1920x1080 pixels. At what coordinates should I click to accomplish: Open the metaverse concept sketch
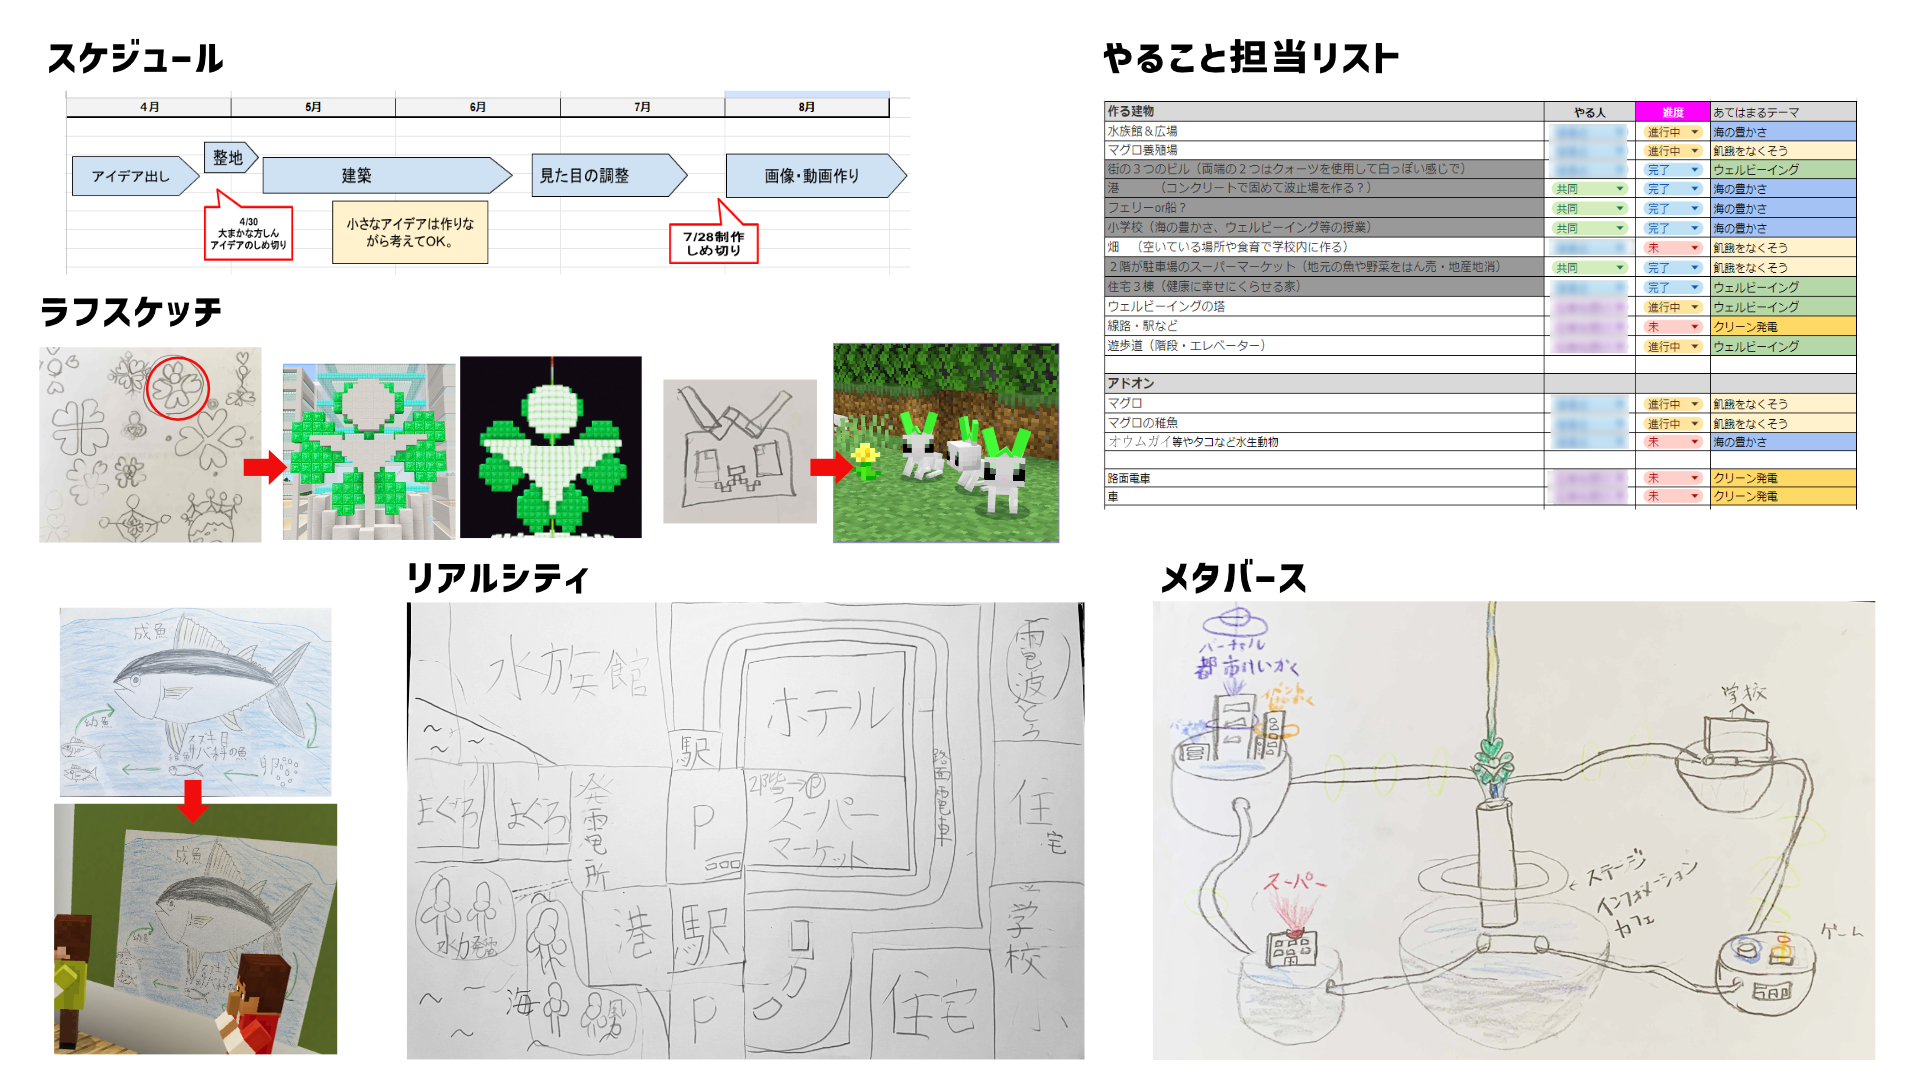1514,831
